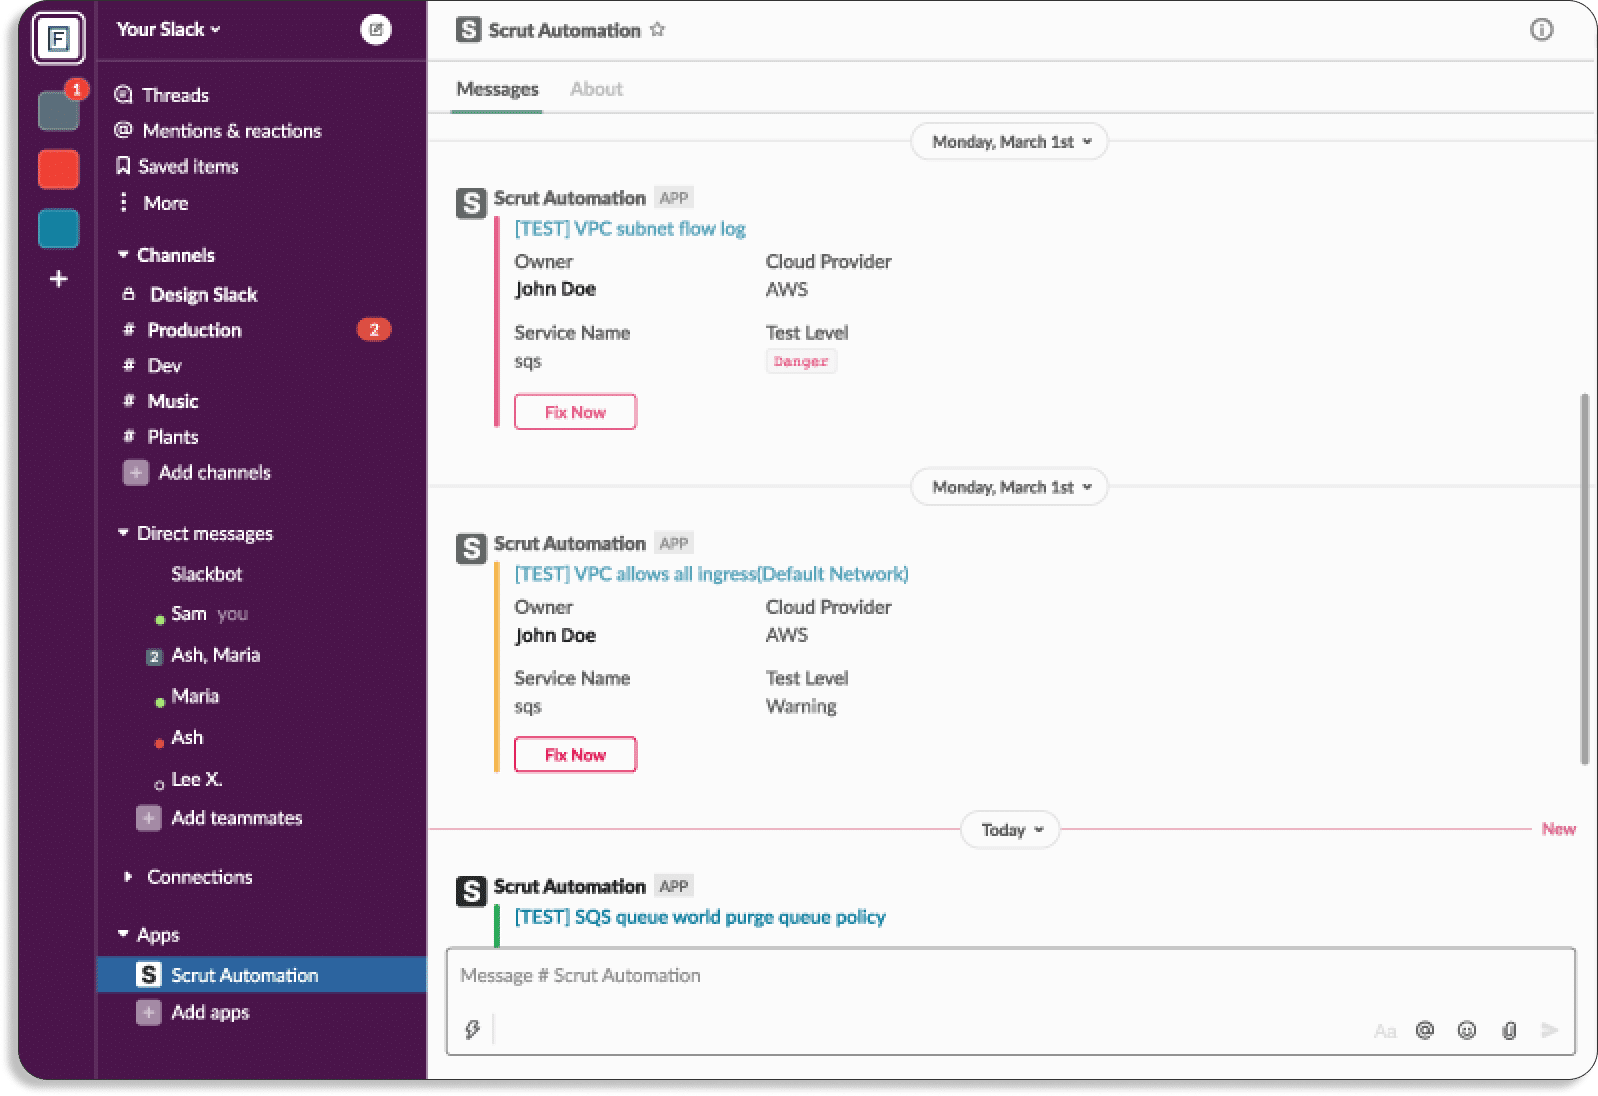The height and width of the screenshot is (1096, 1598).
Task: Toggle the Aa text formatting icon
Action: coord(1385,1031)
